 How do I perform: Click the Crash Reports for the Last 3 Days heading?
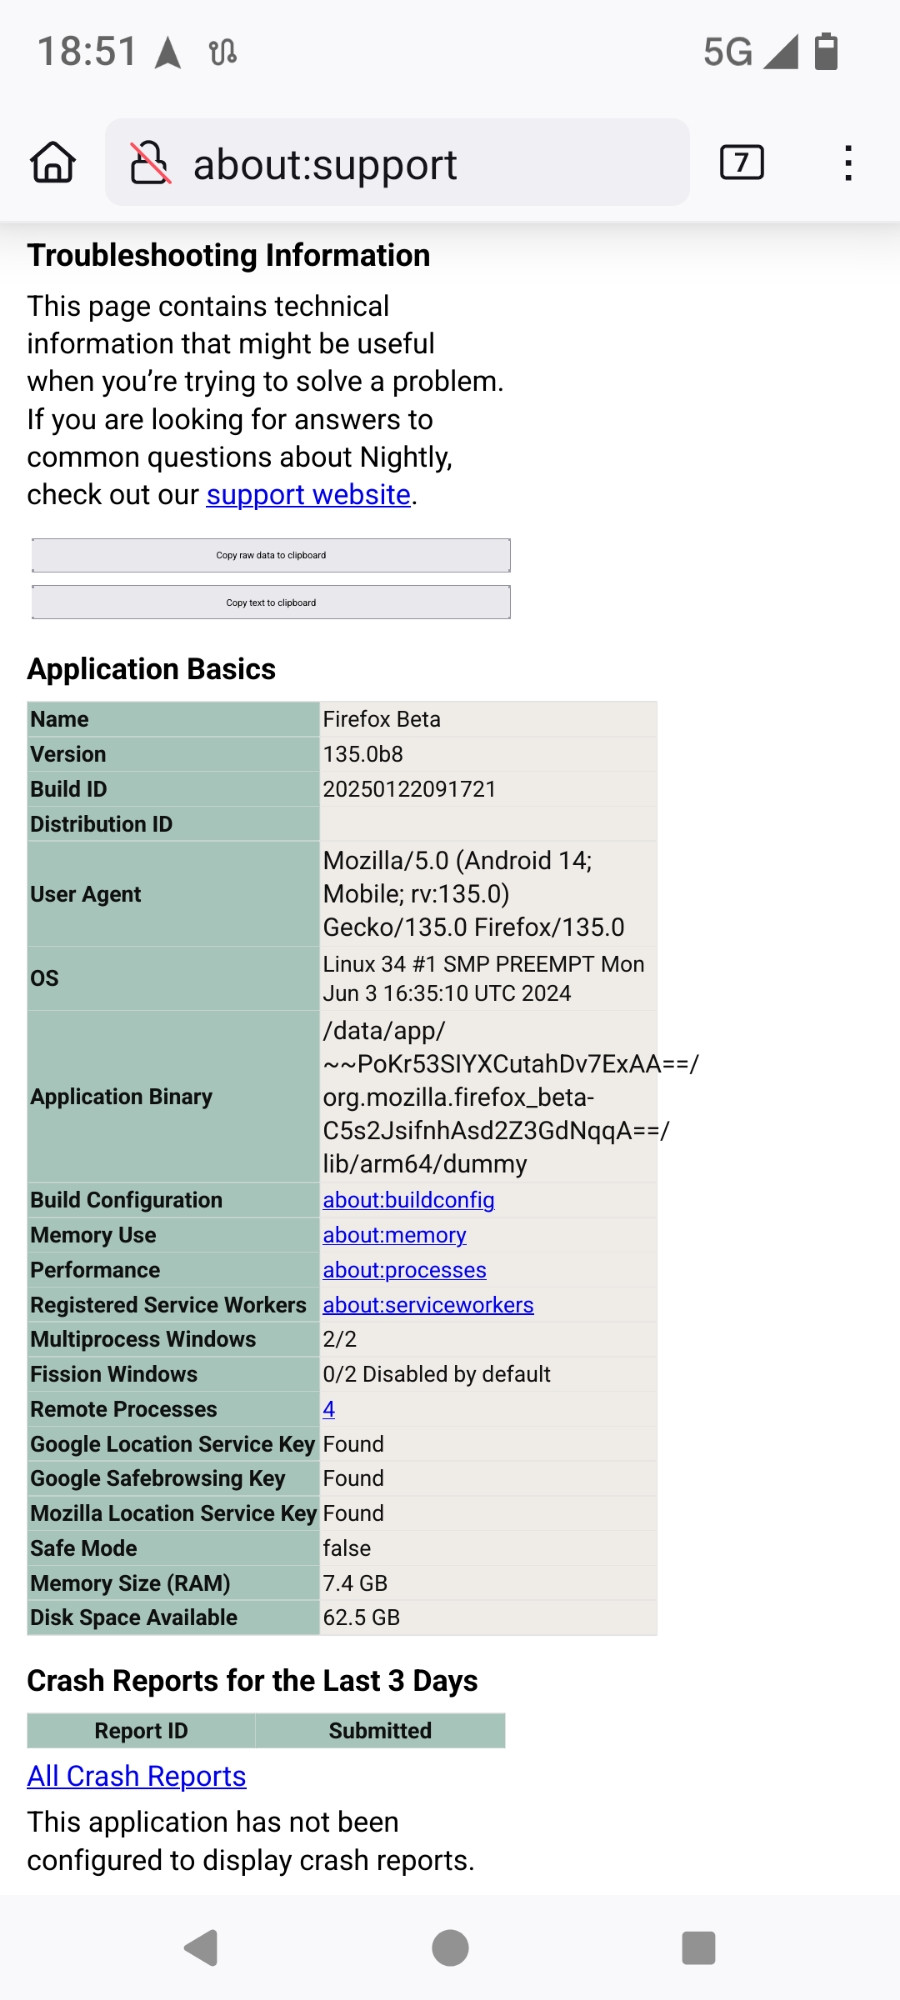(252, 1681)
